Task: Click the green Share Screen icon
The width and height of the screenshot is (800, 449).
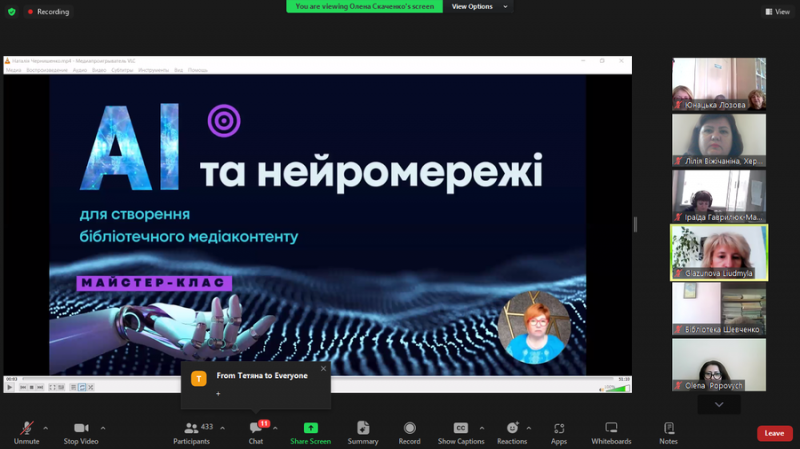Action: pos(311,428)
